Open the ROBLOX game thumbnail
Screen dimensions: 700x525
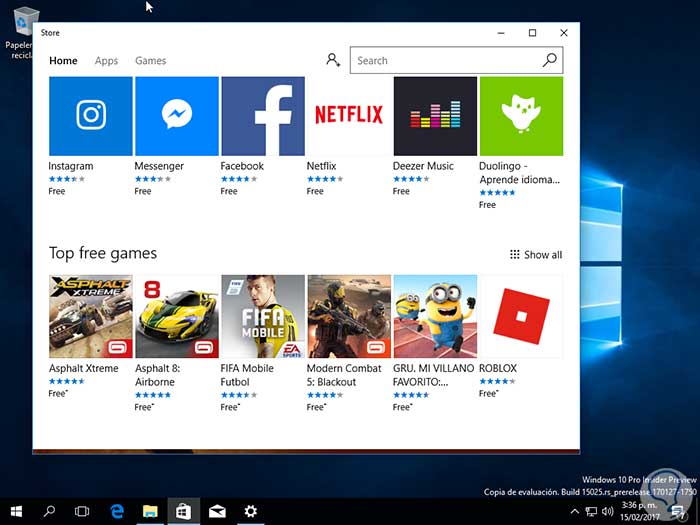(x=521, y=317)
